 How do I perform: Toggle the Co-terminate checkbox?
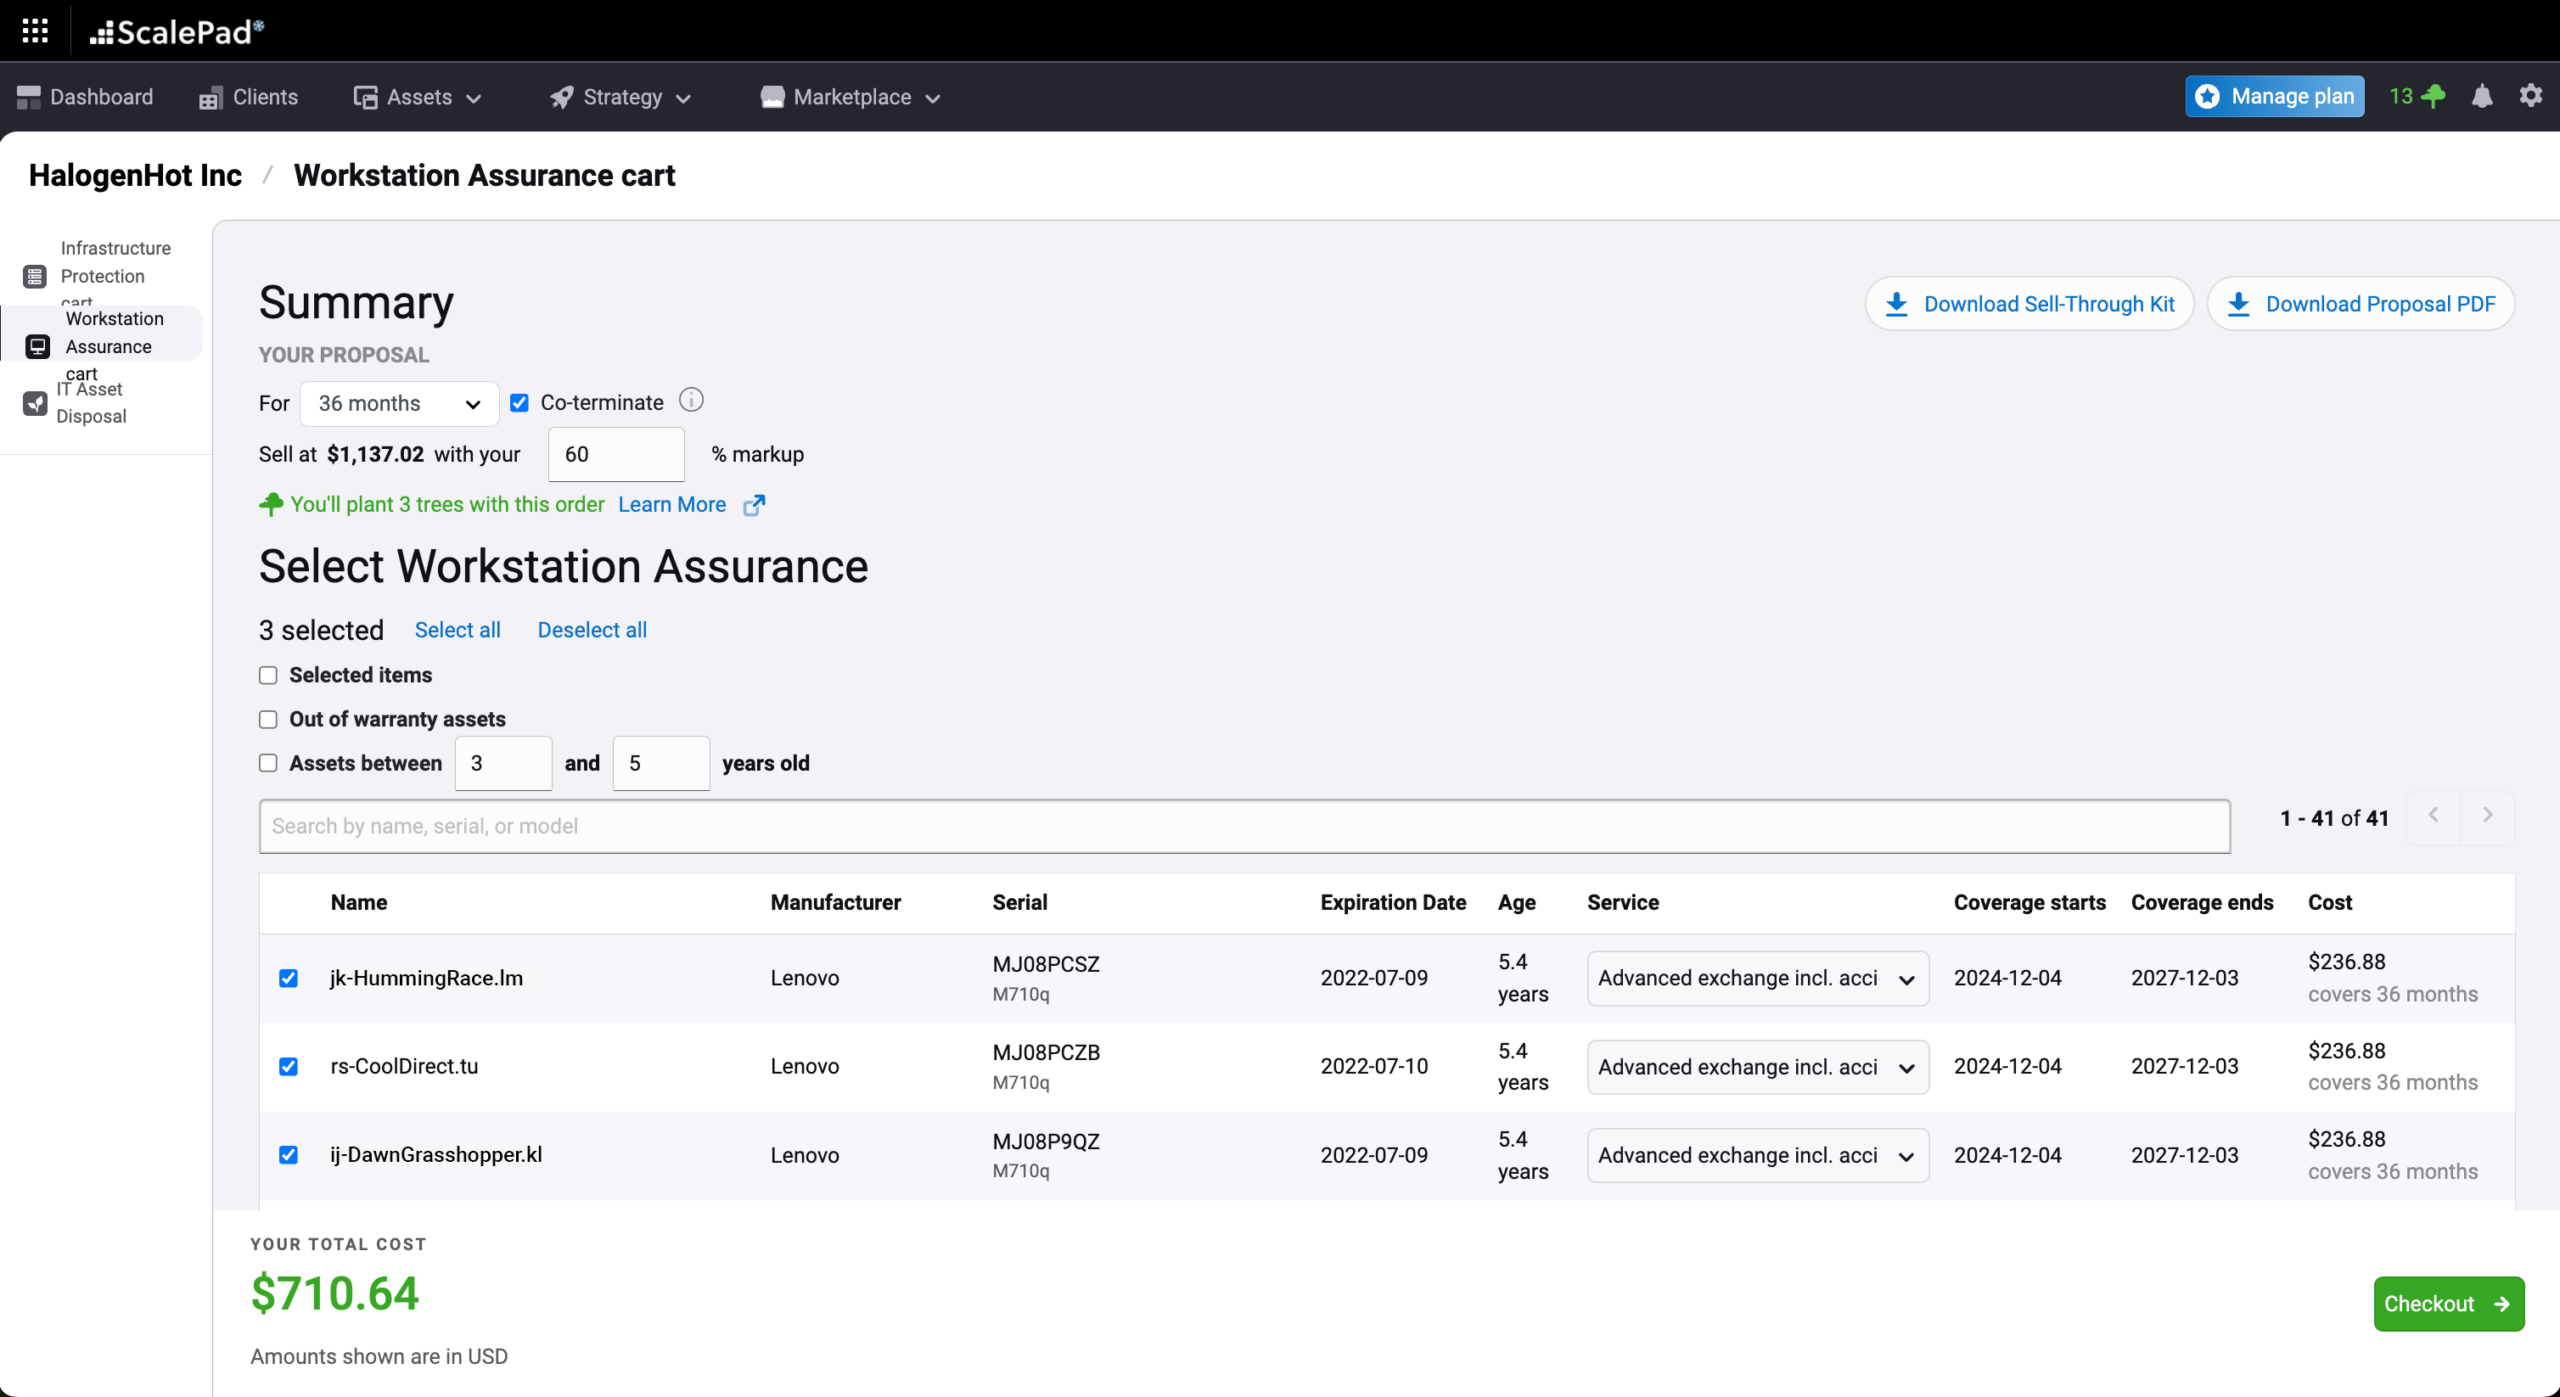519,403
